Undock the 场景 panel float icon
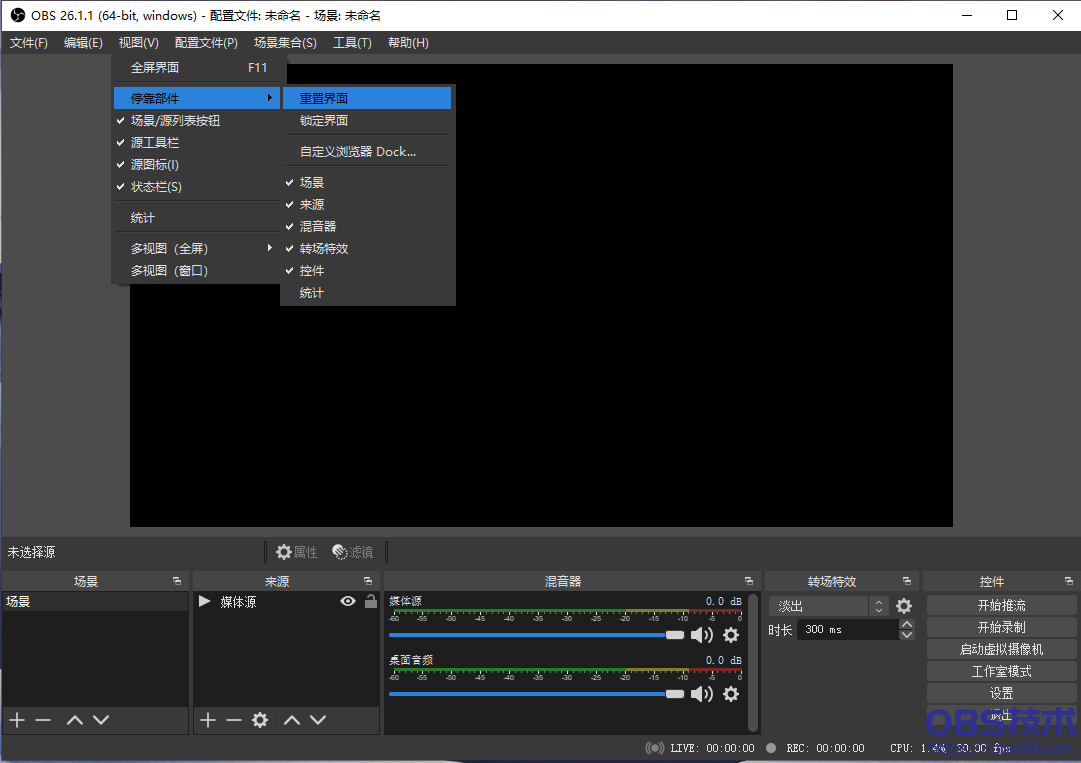The image size is (1081, 763). click(x=176, y=581)
